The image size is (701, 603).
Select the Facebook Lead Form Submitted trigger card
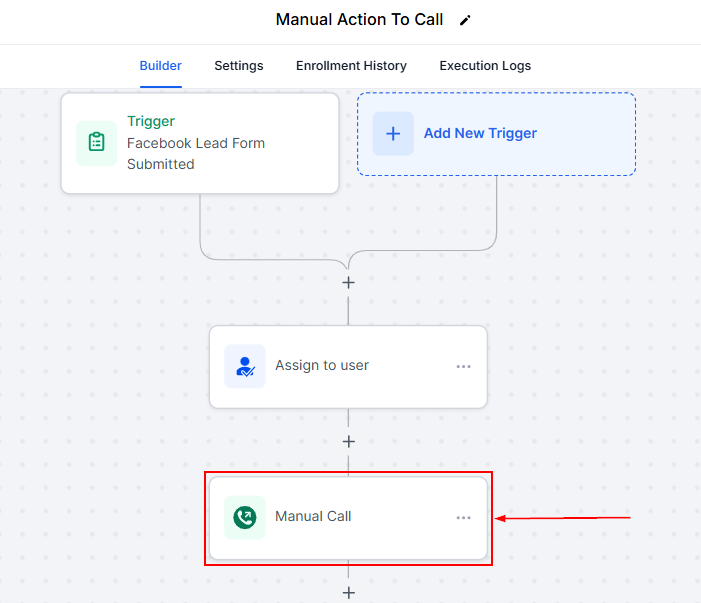(200, 143)
